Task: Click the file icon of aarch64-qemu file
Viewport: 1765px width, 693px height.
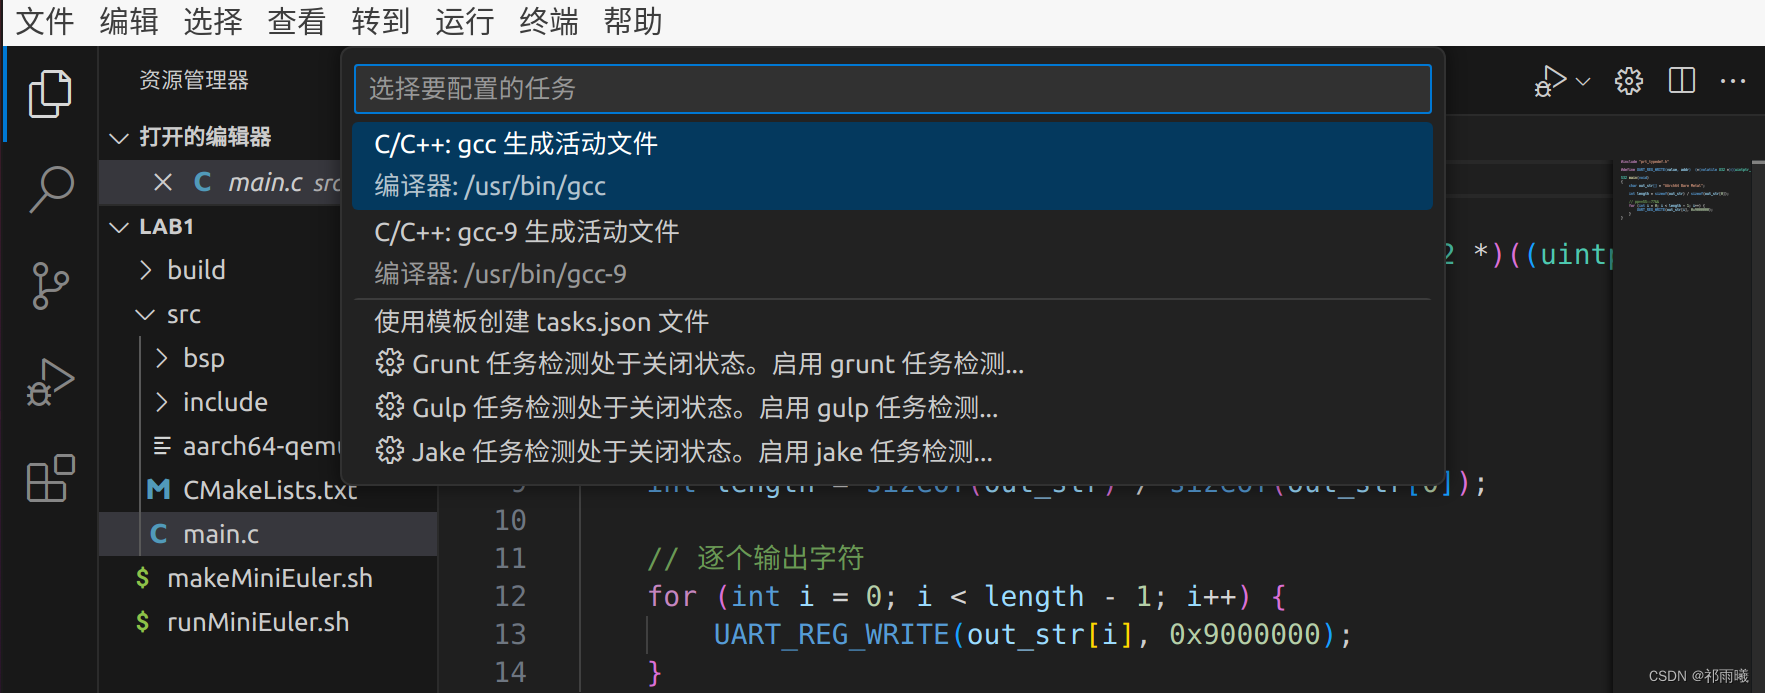Action: [161, 445]
